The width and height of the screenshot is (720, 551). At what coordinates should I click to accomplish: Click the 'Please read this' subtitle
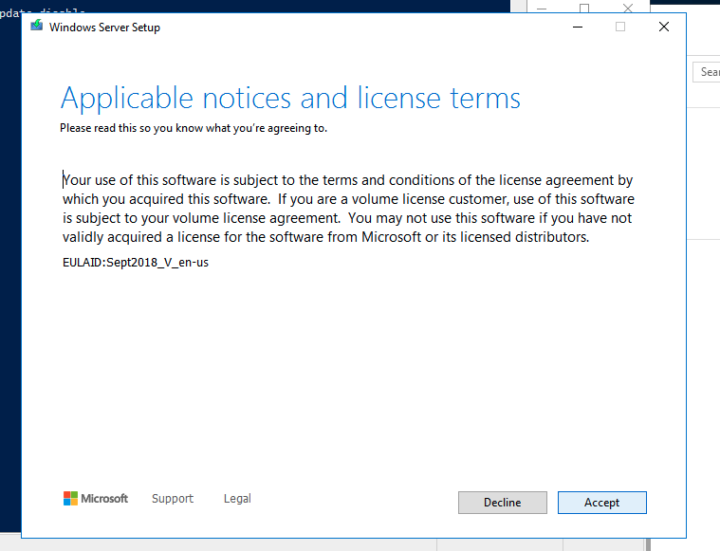[193, 128]
